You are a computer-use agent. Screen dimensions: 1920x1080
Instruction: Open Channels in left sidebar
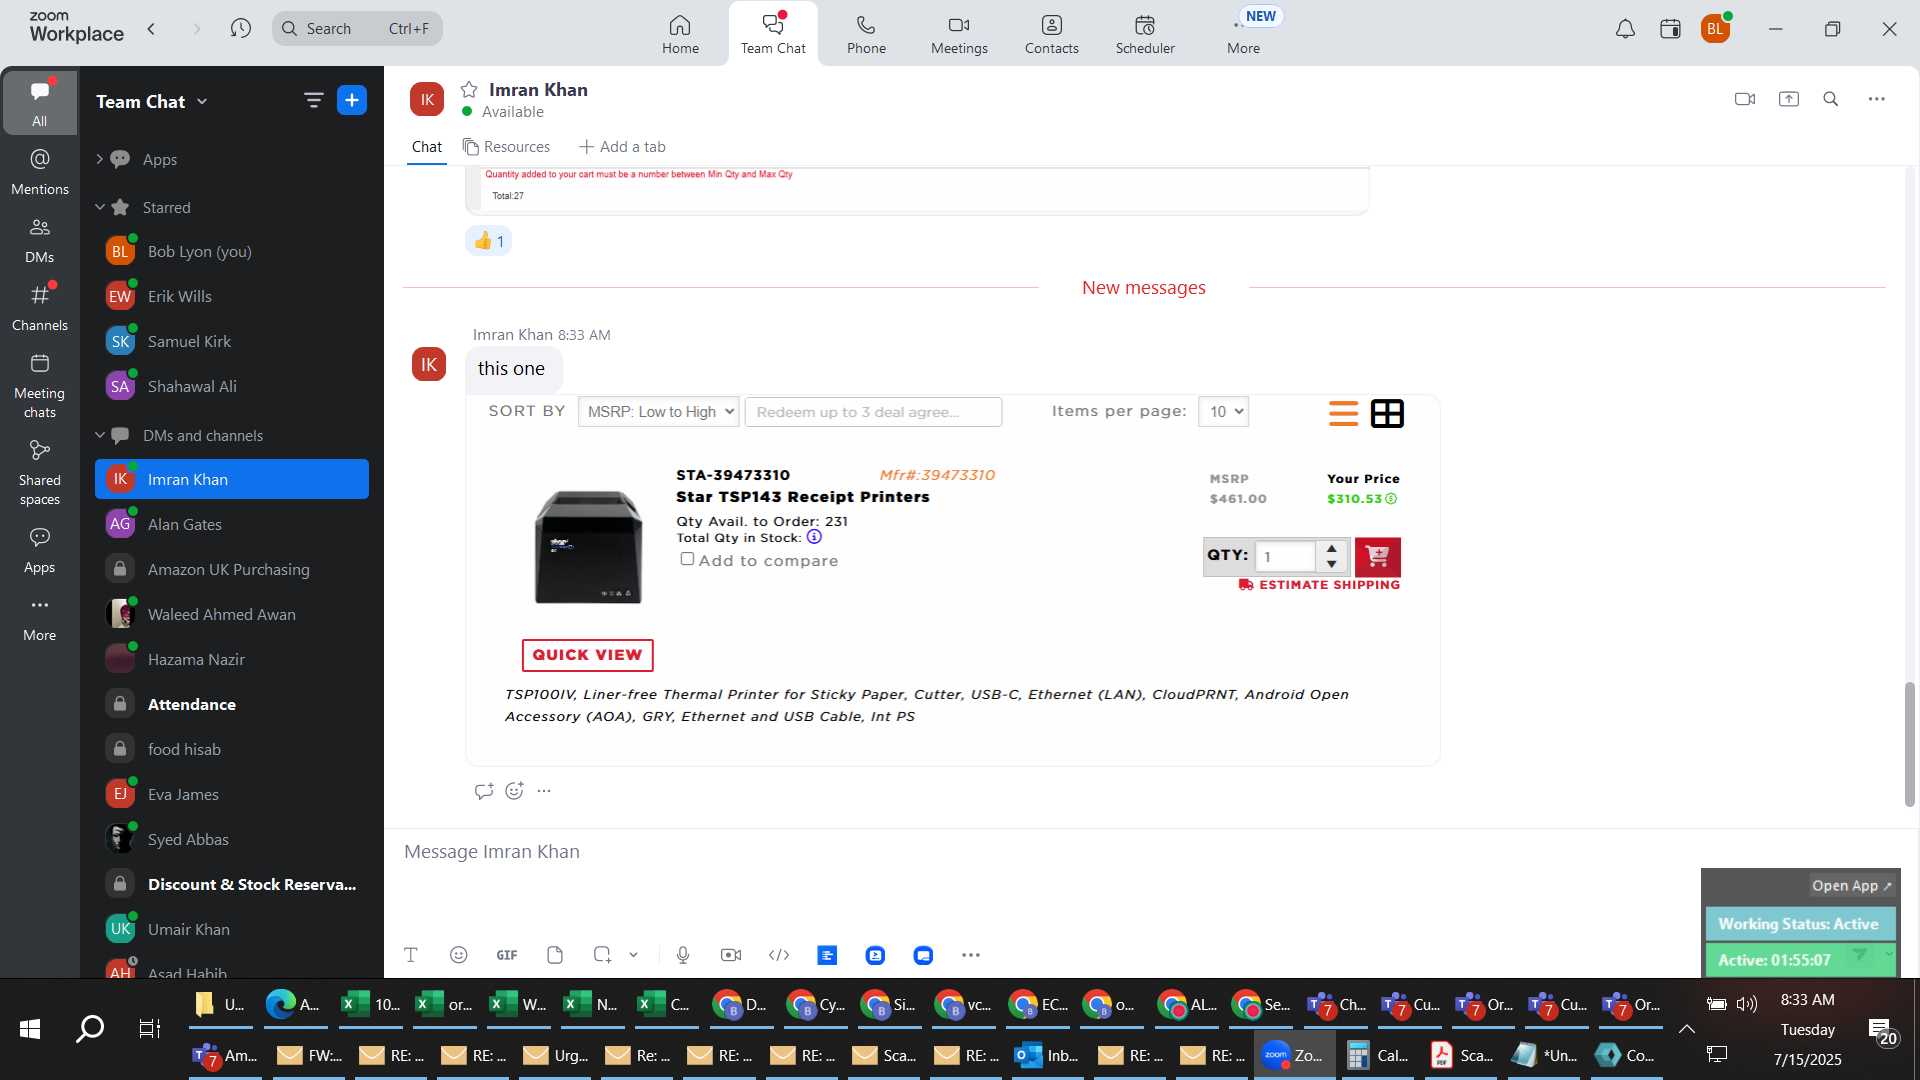(40, 308)
